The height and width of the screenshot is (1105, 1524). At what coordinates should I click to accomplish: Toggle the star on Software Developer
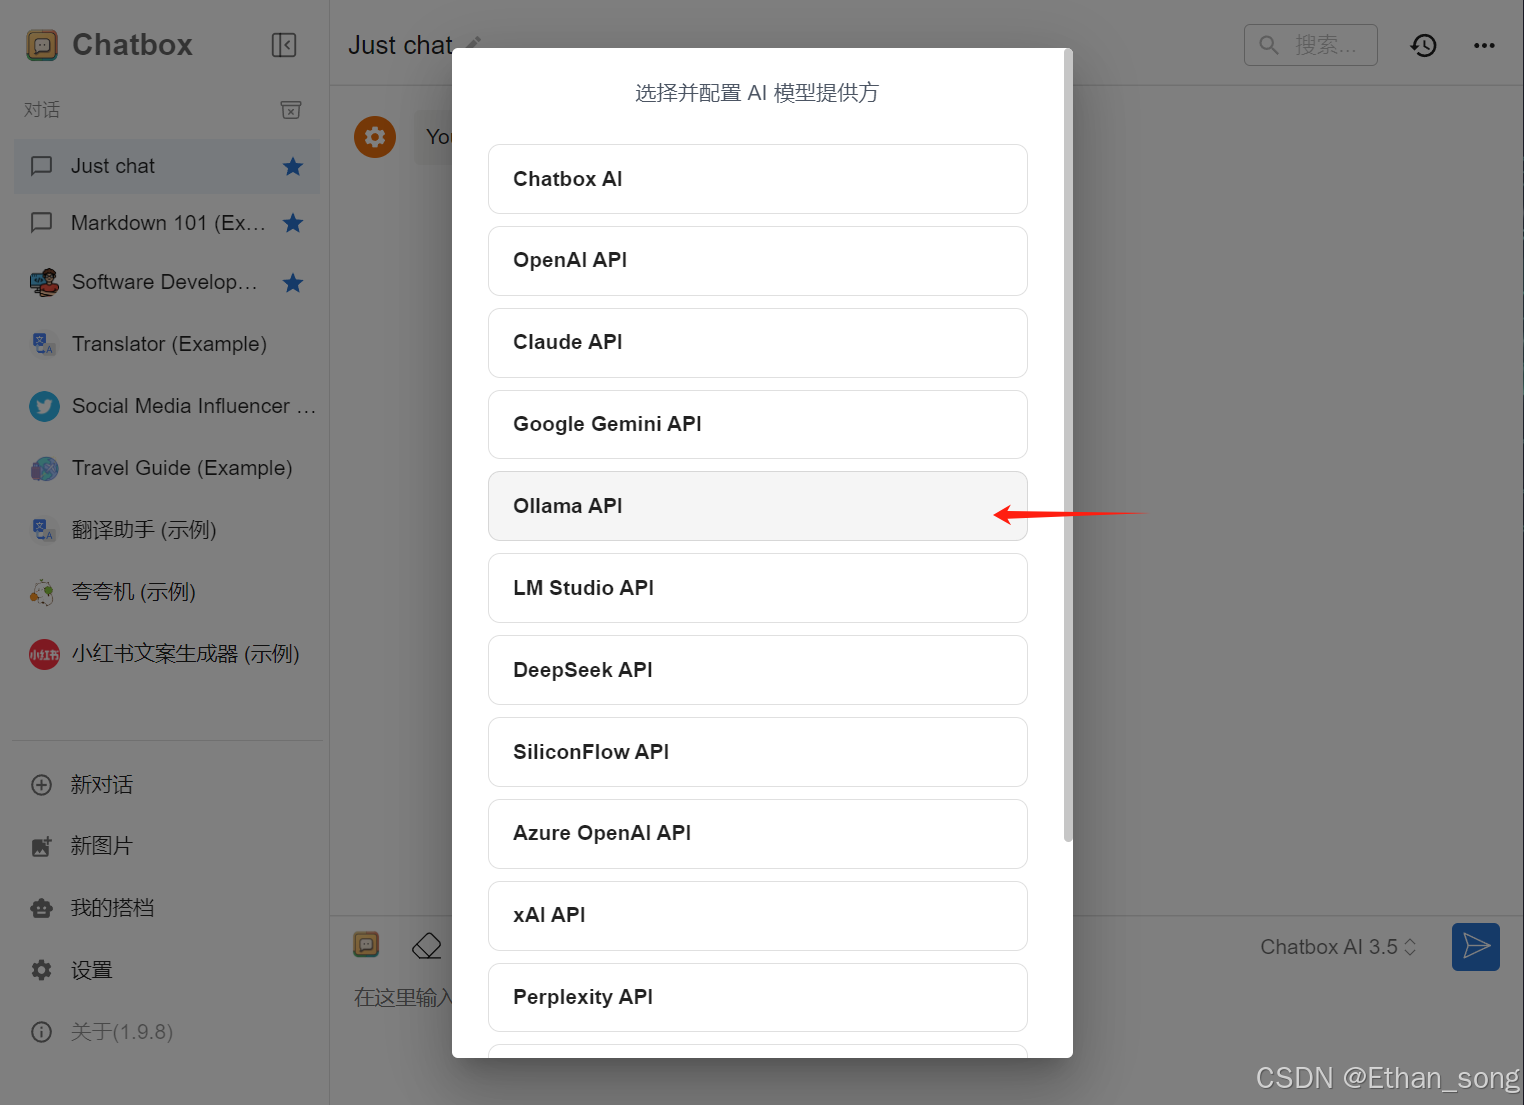[x=293, y=283]
